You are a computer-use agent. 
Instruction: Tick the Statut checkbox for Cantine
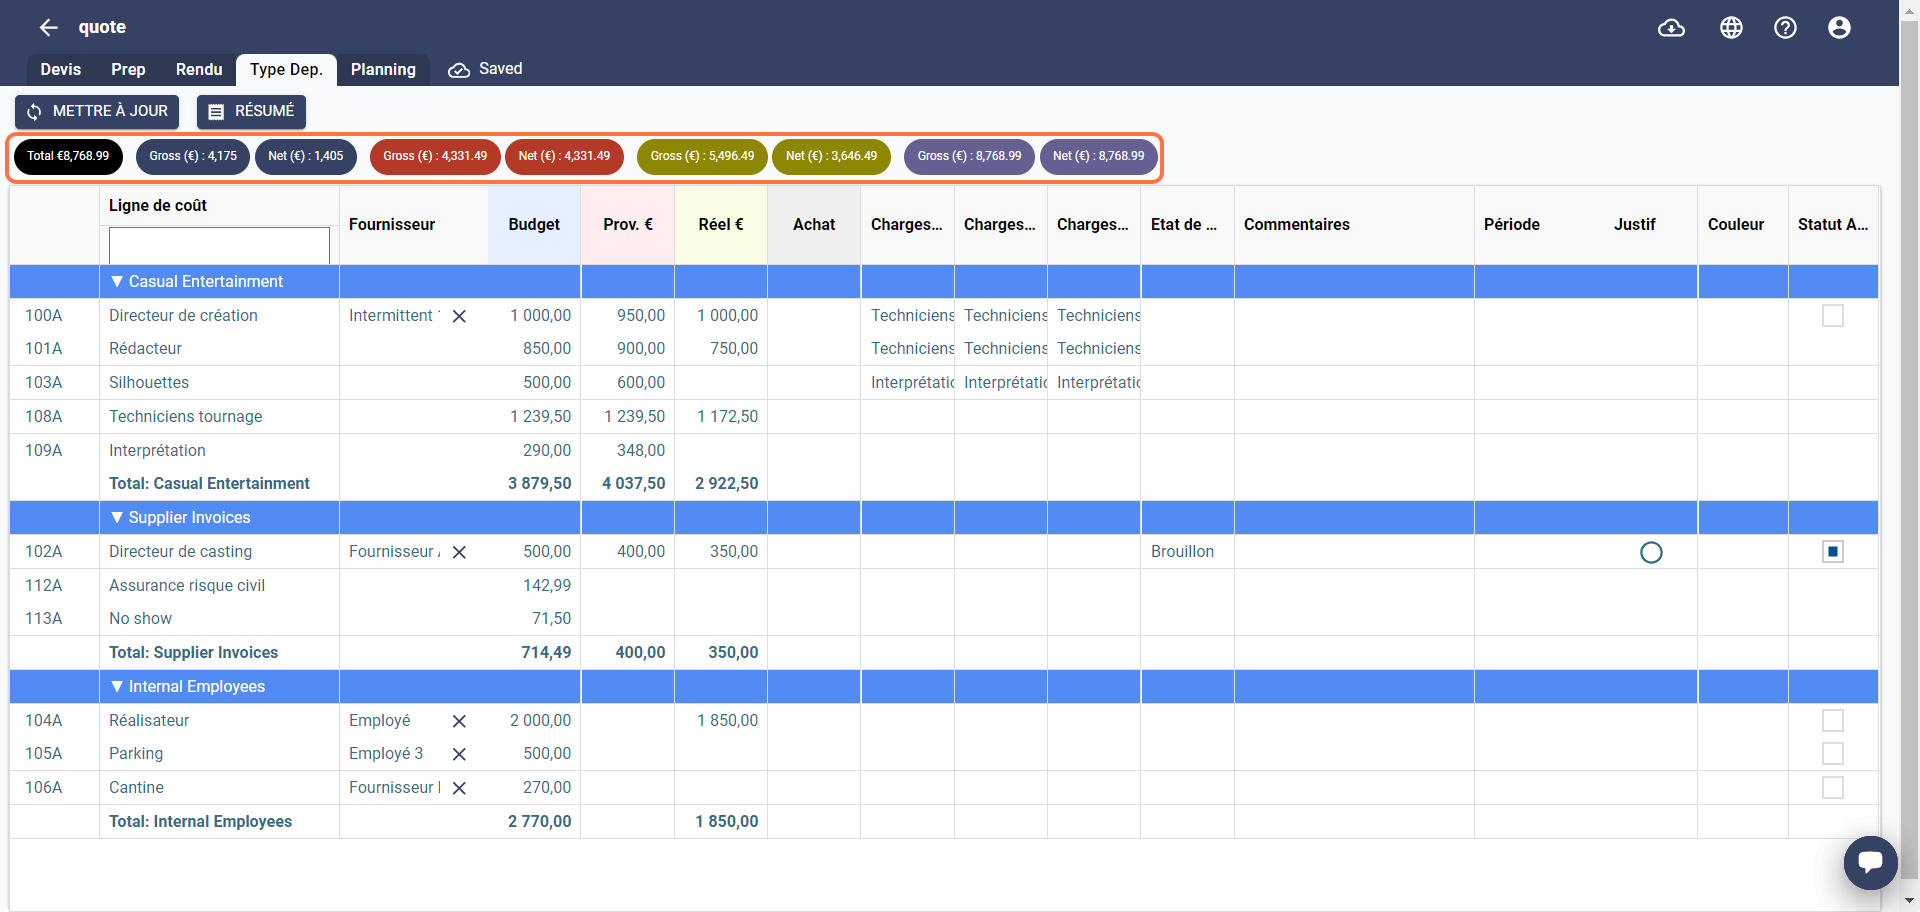coord(1832,788)
